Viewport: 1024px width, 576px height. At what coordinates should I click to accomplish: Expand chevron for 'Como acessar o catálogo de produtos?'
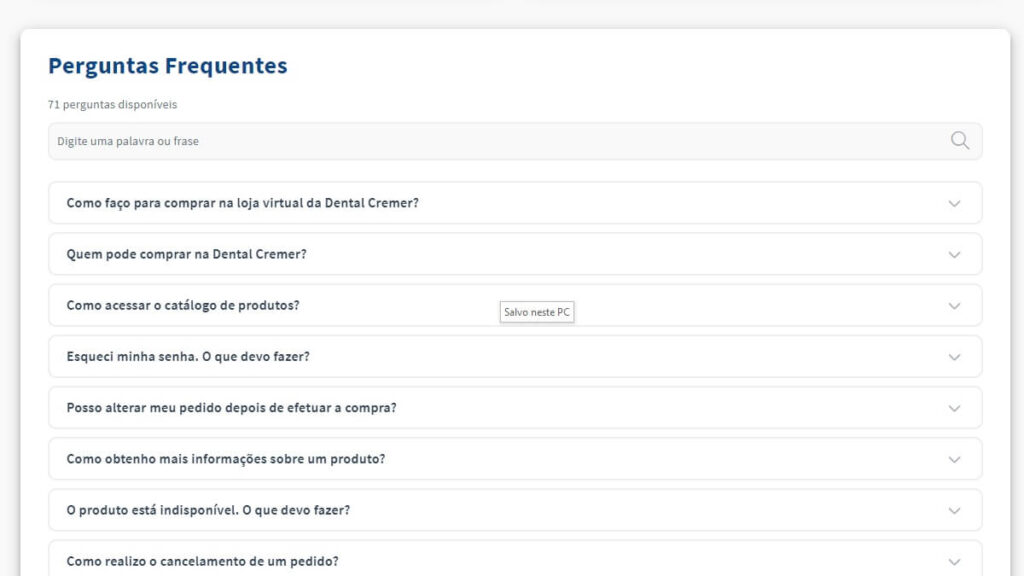(x=954, y=306)
